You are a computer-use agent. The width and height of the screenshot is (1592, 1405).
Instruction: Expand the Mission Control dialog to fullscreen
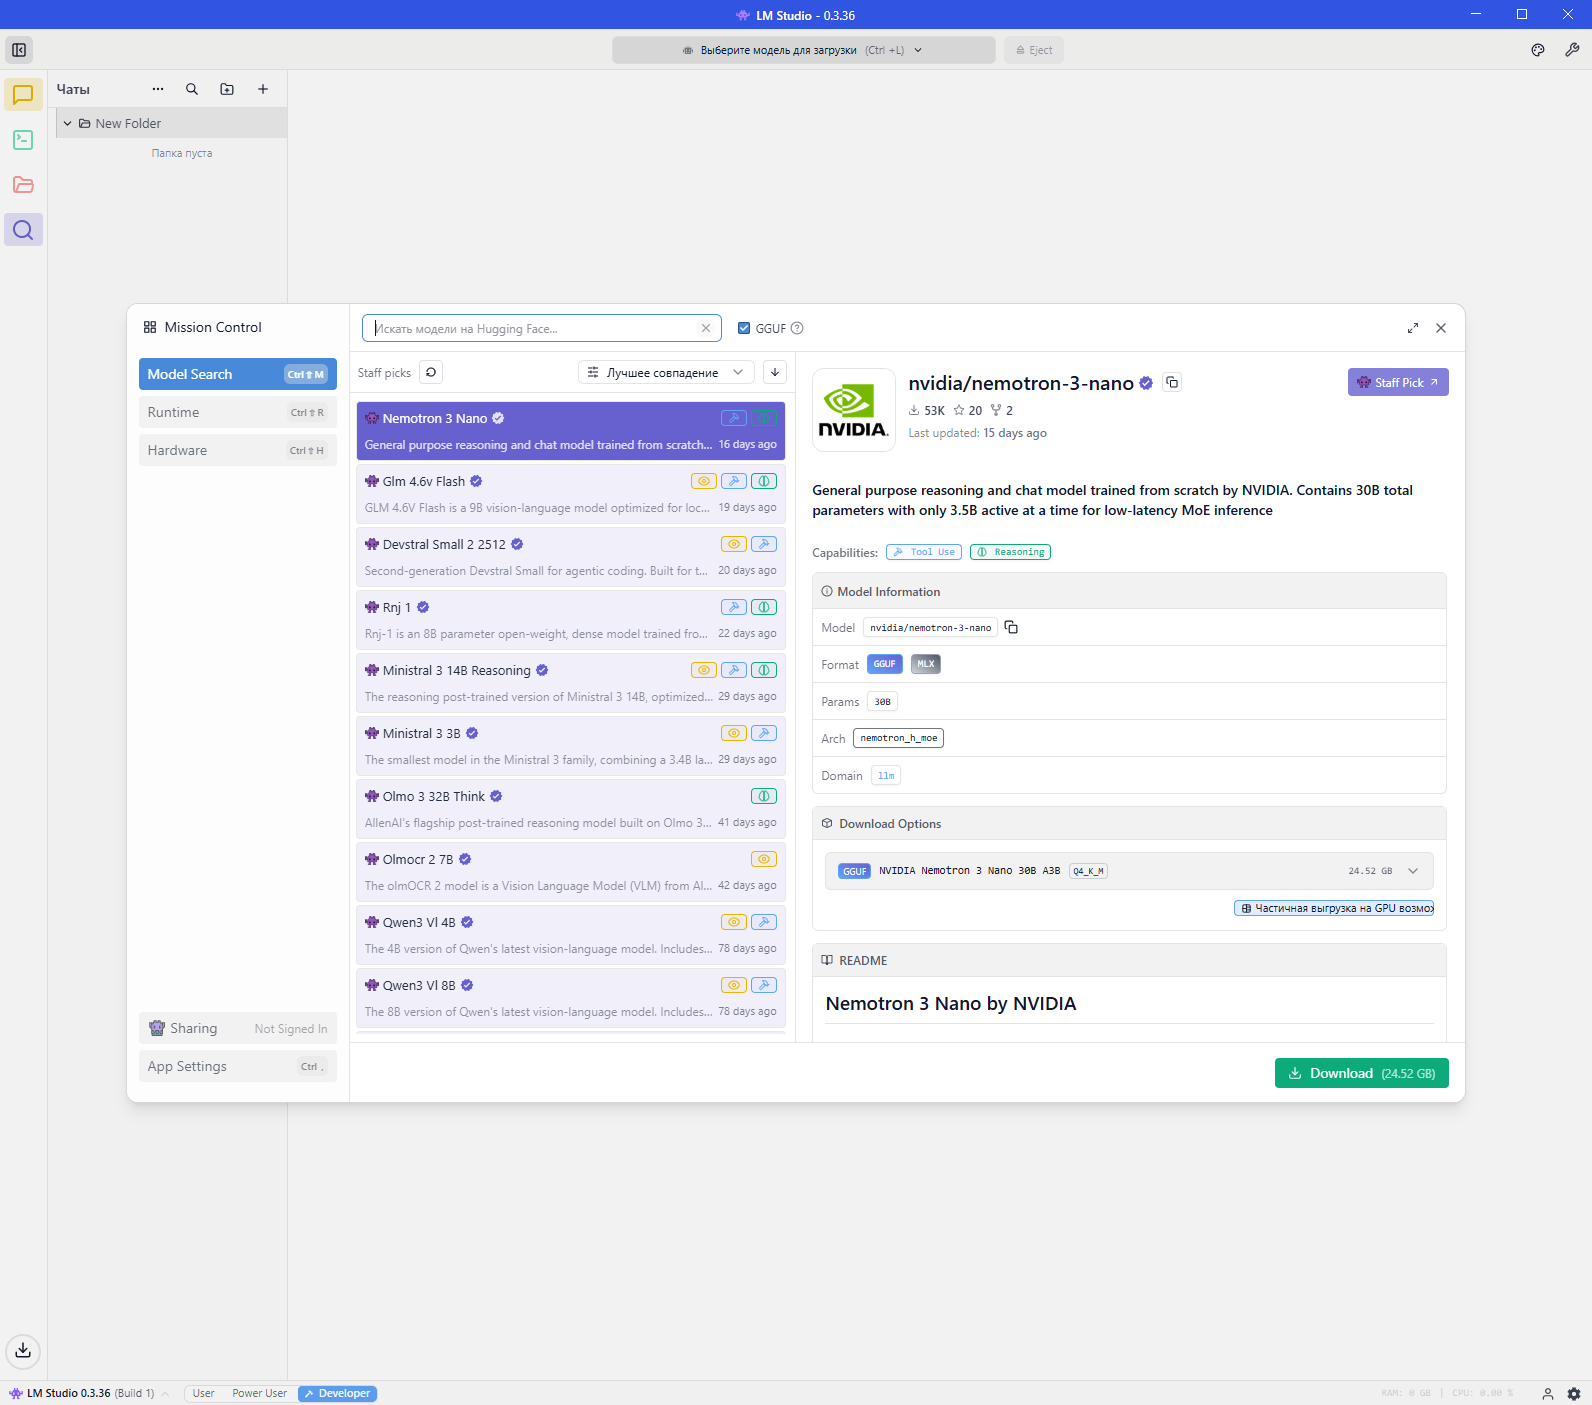point(1413,328)
